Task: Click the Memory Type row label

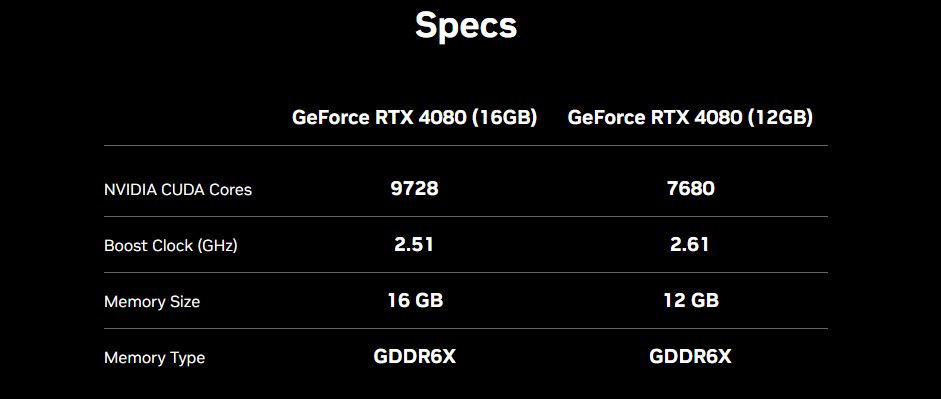Action: pyautogui.click(x=154, y=358)
